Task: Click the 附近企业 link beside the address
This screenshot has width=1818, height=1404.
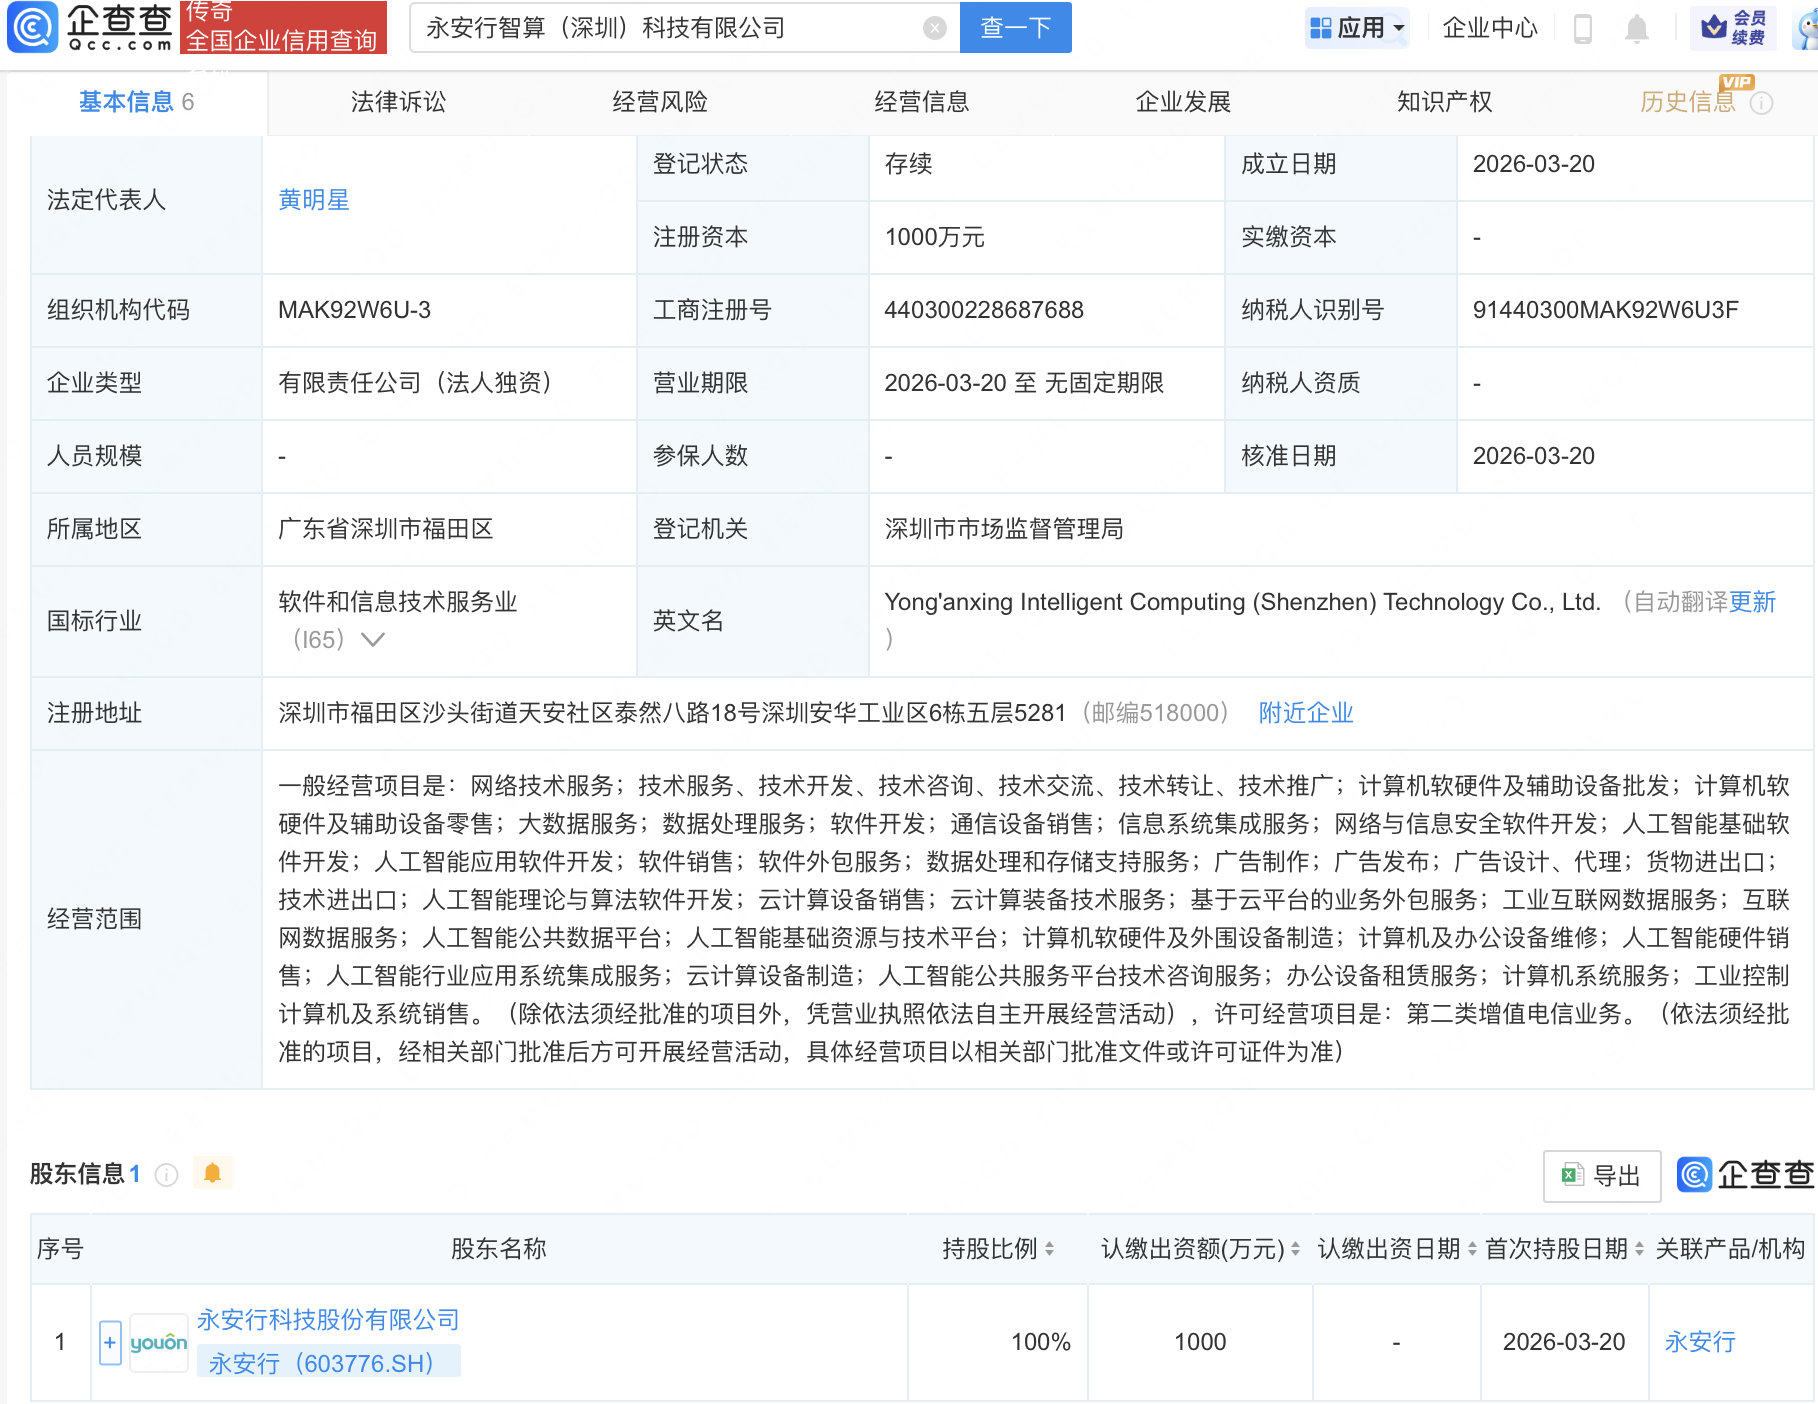Action: point(1304,713)
